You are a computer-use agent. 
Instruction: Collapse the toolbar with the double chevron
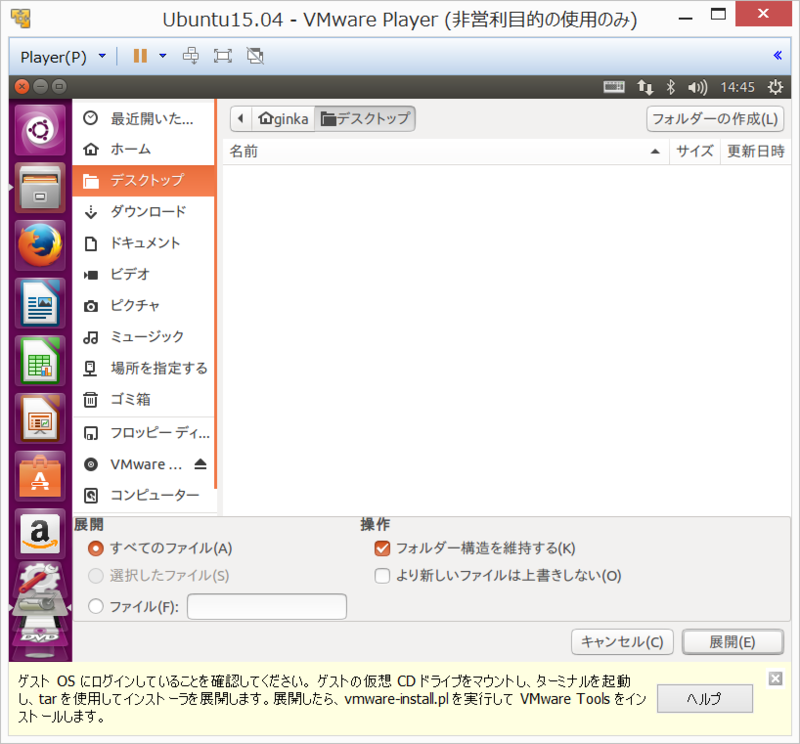778,55
